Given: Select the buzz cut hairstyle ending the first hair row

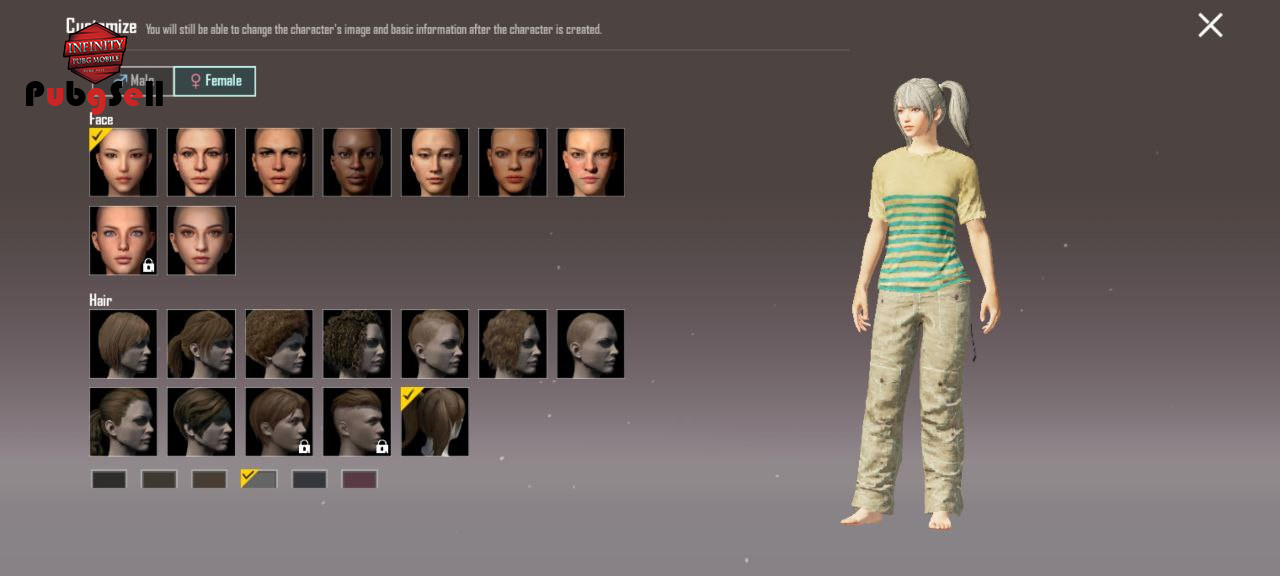Looking at the screenshot, I should point(591,344).
